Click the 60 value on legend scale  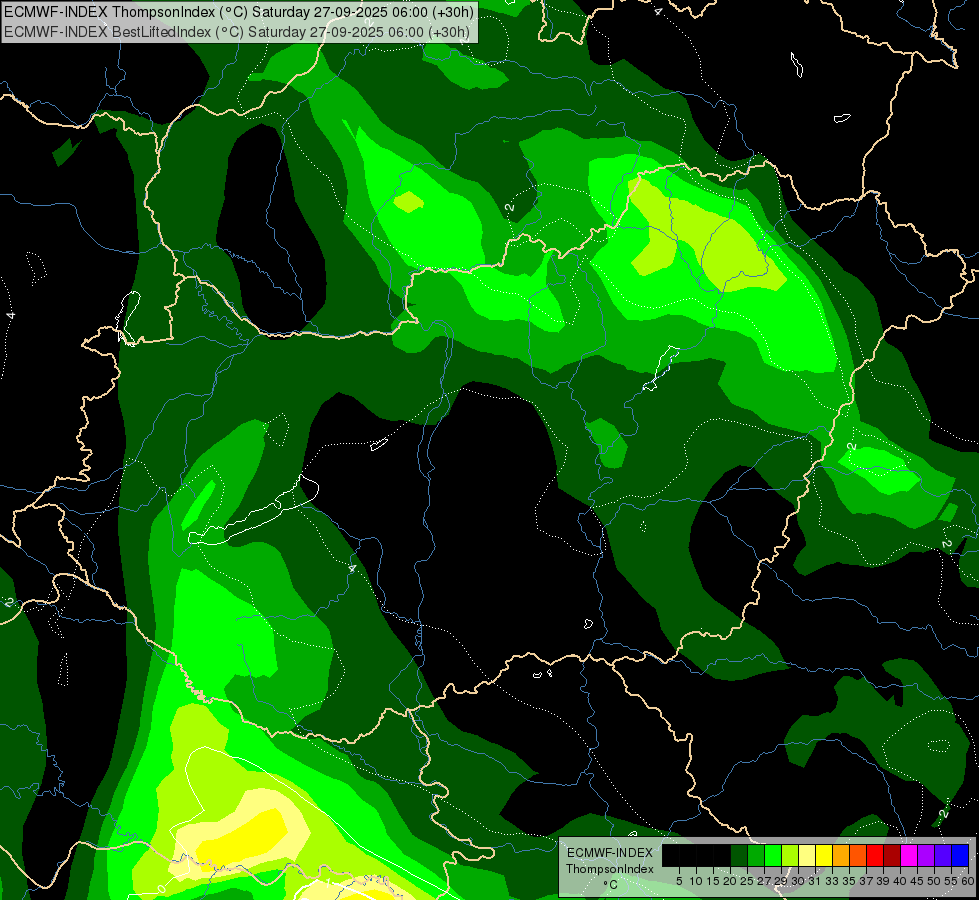(x=967, y=880)
